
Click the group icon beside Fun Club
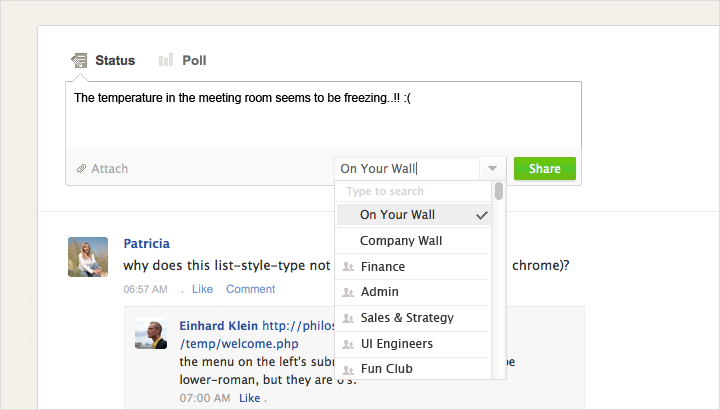pyautogui.click(x=348, y=370)
